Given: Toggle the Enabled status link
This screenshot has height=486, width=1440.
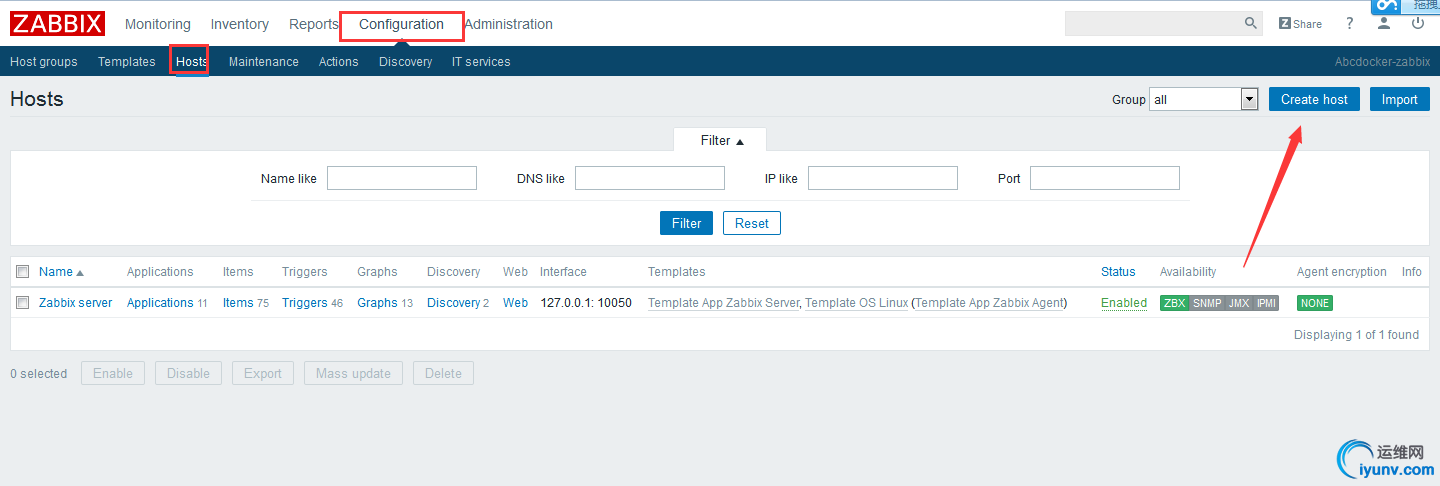Looking at the screenshot, I should point(1124,303).
